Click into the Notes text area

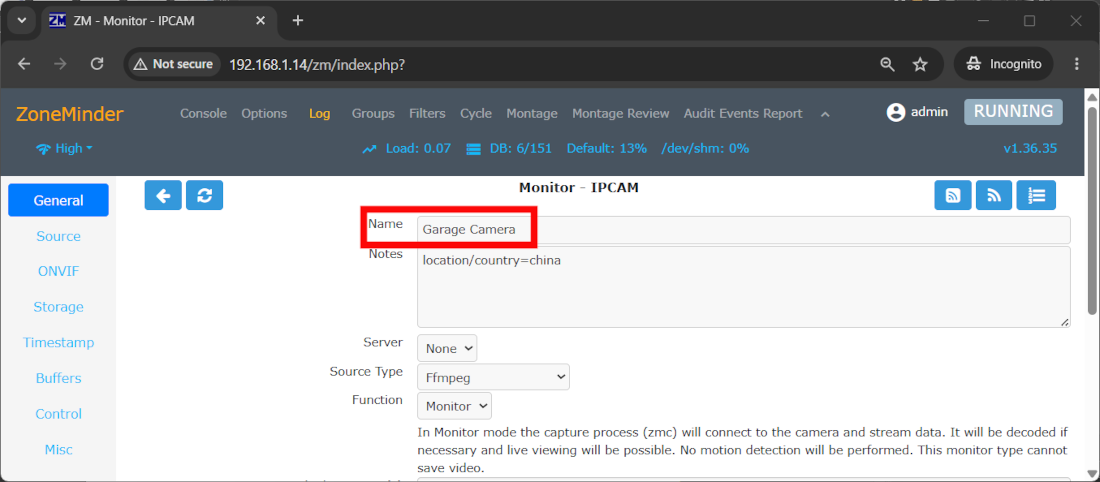point(744,286)
